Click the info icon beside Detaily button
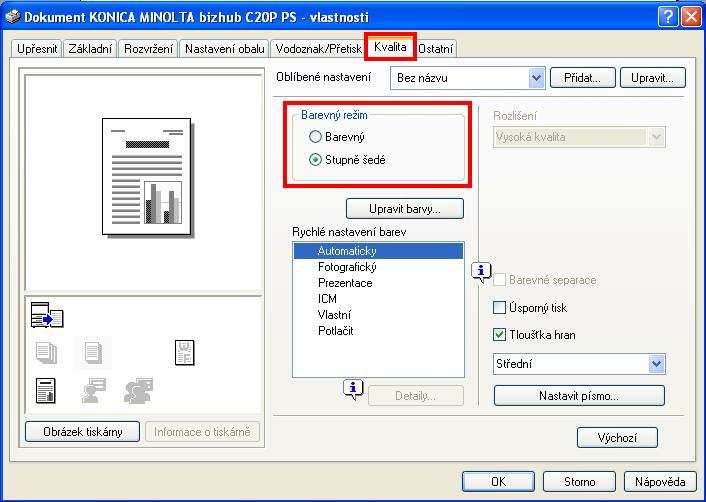The width and height of the screenshot is (706, 502). pyautogui.click(x=353, y=389)
